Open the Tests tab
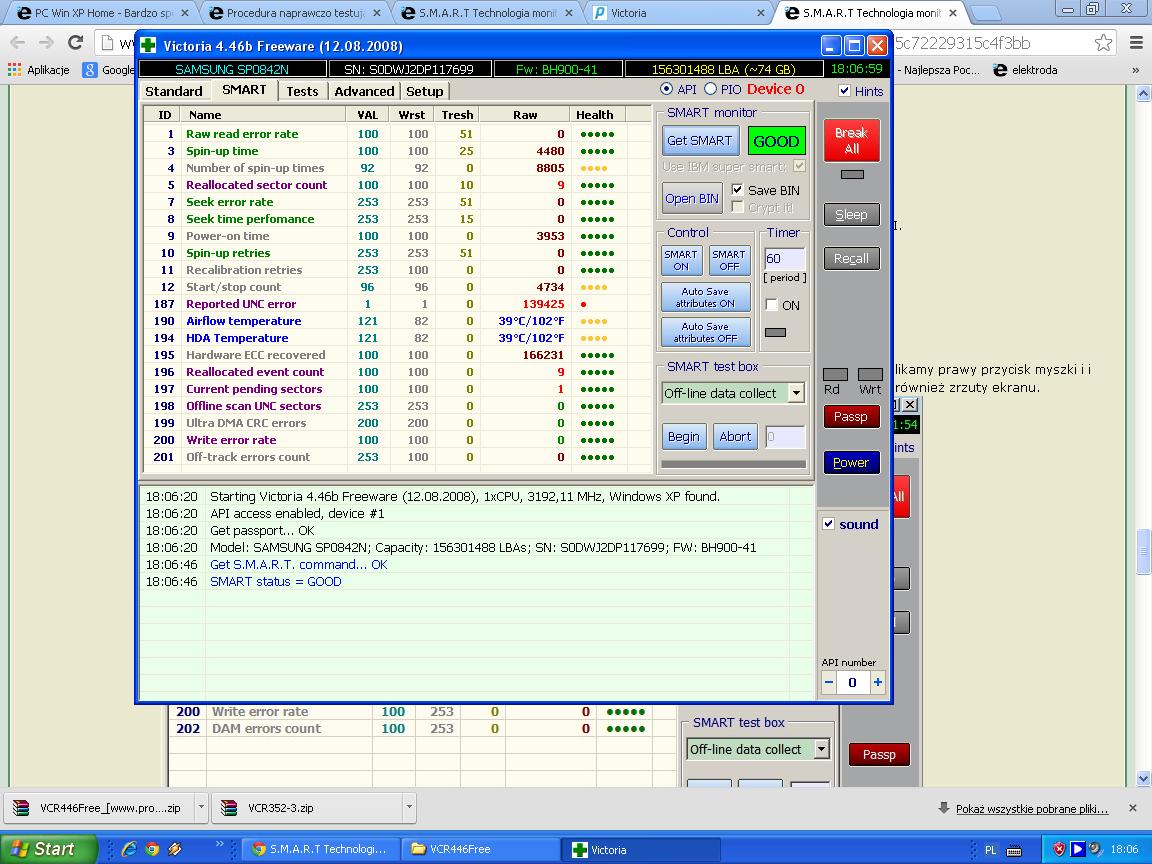This screenshot has height=864, width=1152. tap(302, 91)
